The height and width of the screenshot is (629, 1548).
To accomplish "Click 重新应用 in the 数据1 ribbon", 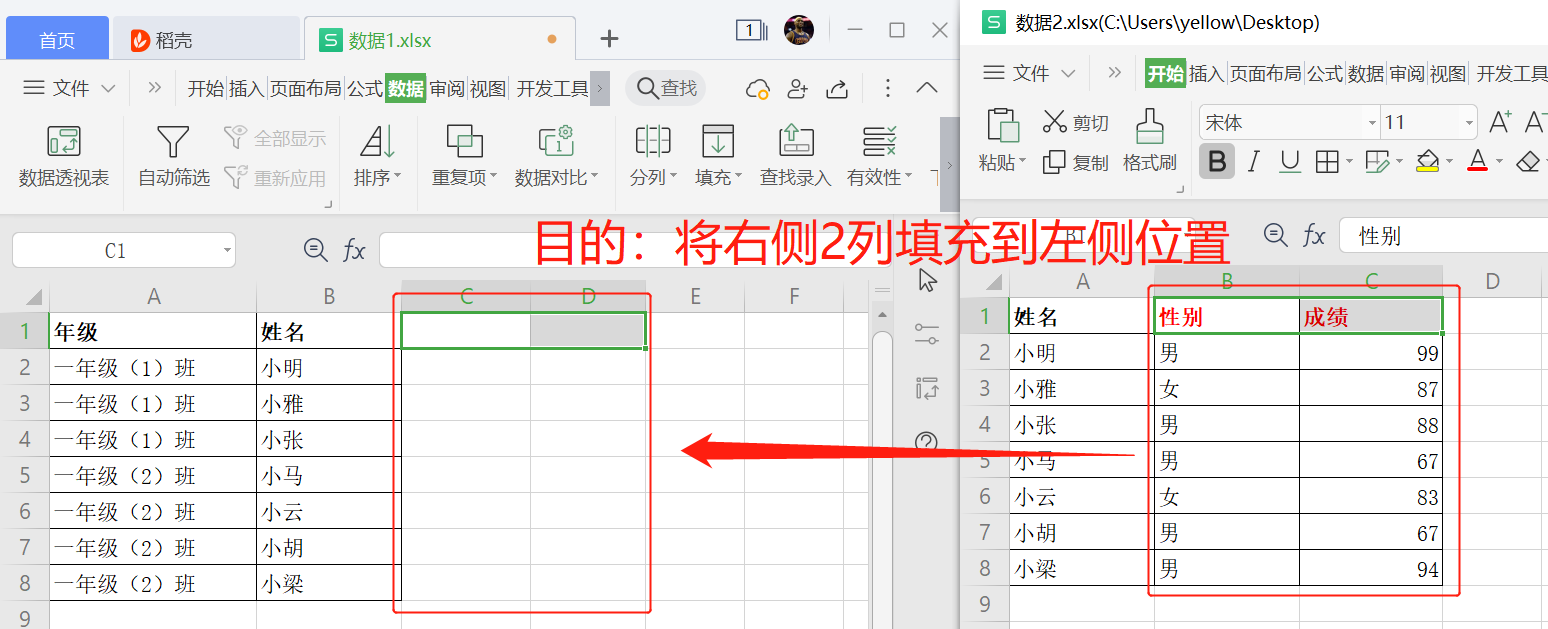I will coord(275,178).
